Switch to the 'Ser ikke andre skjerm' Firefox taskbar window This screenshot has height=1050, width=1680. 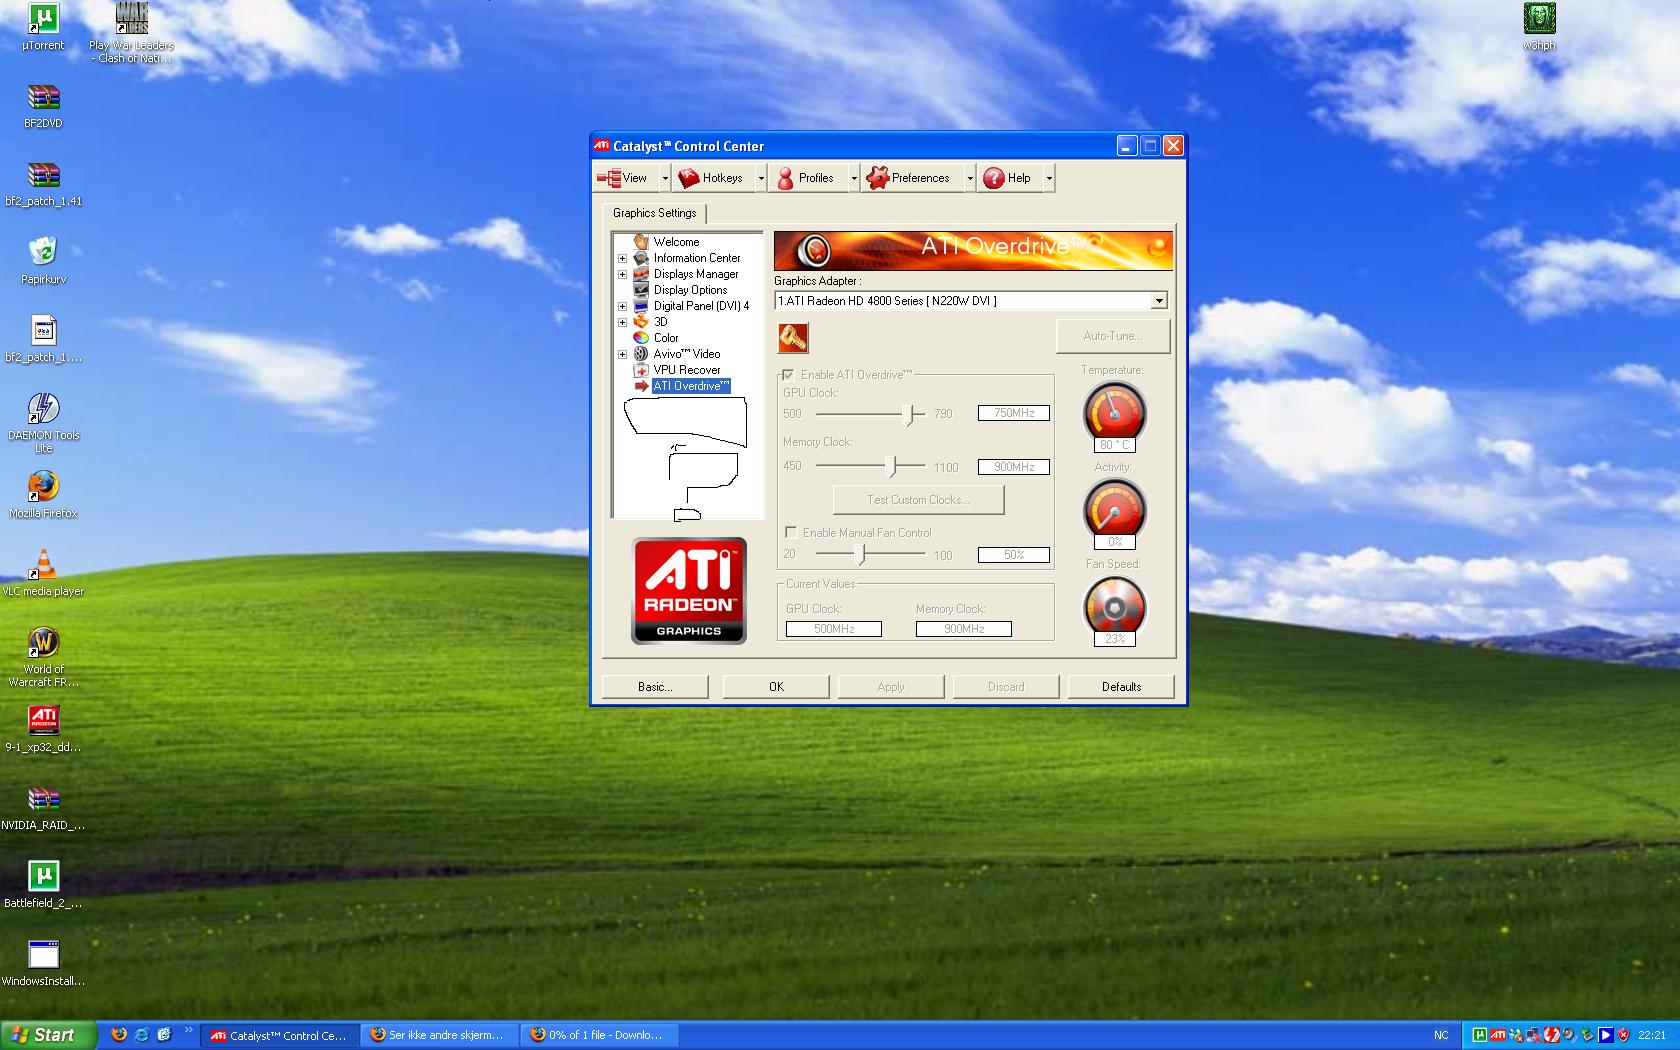click(x=438, y=1035)
